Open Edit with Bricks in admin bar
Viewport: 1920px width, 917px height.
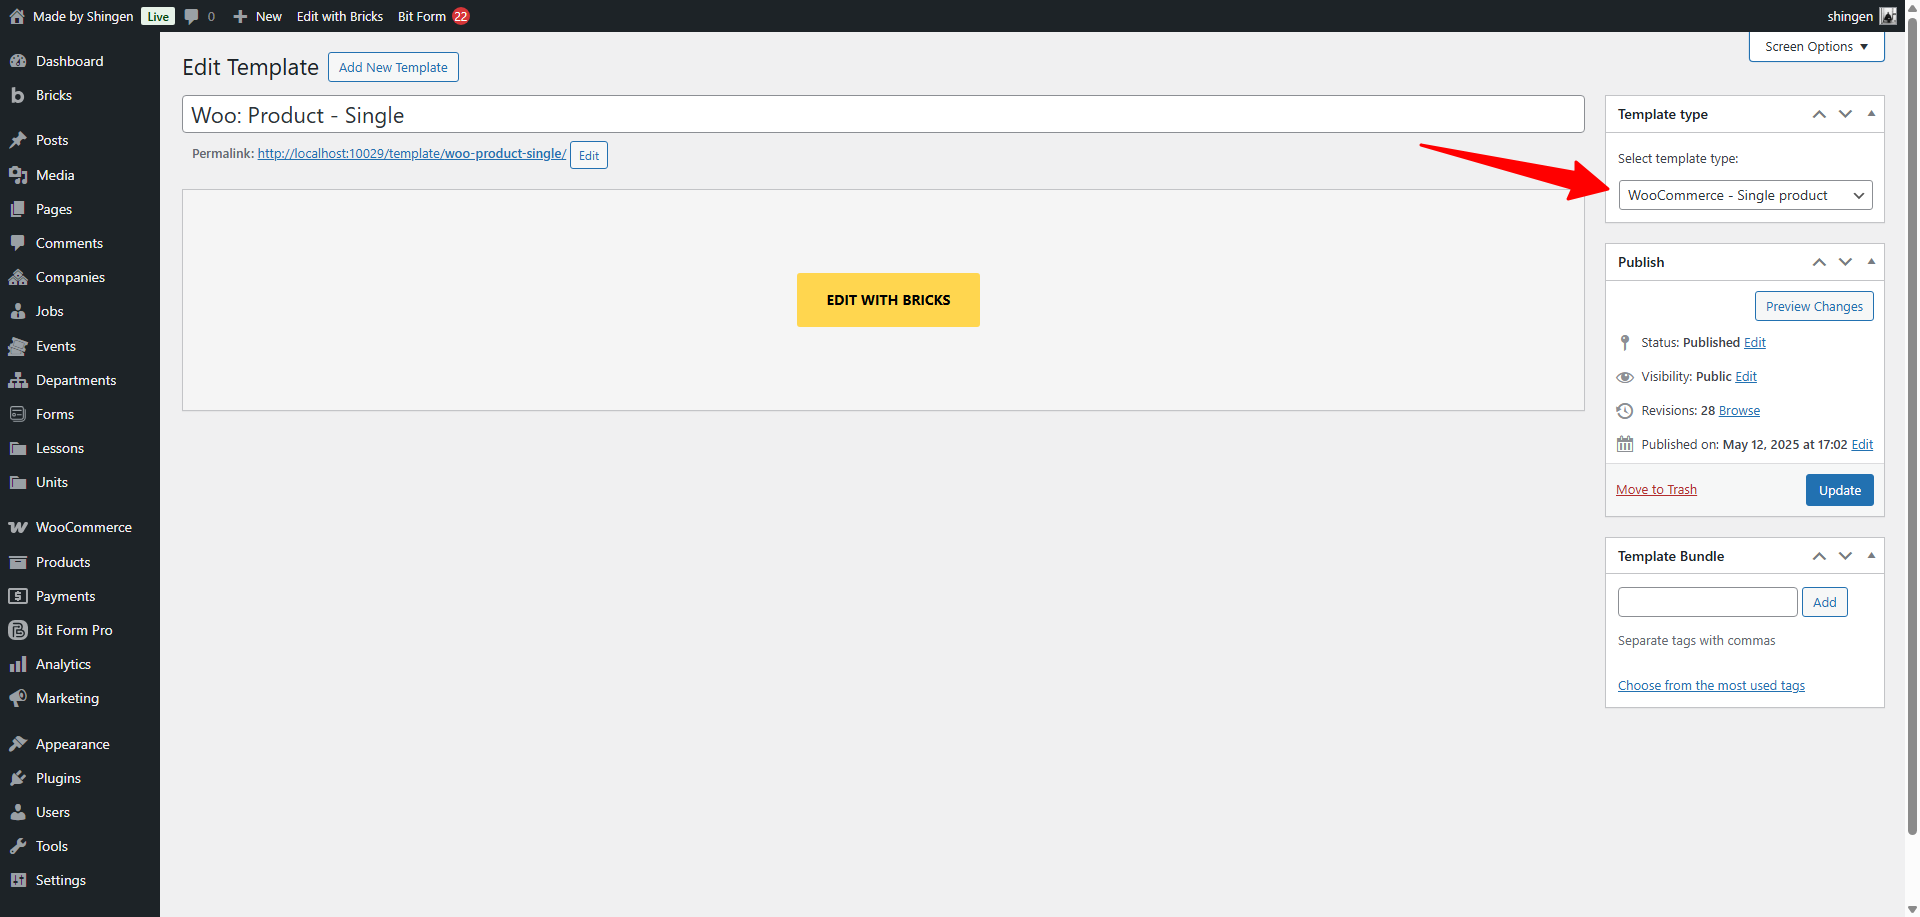340,16
